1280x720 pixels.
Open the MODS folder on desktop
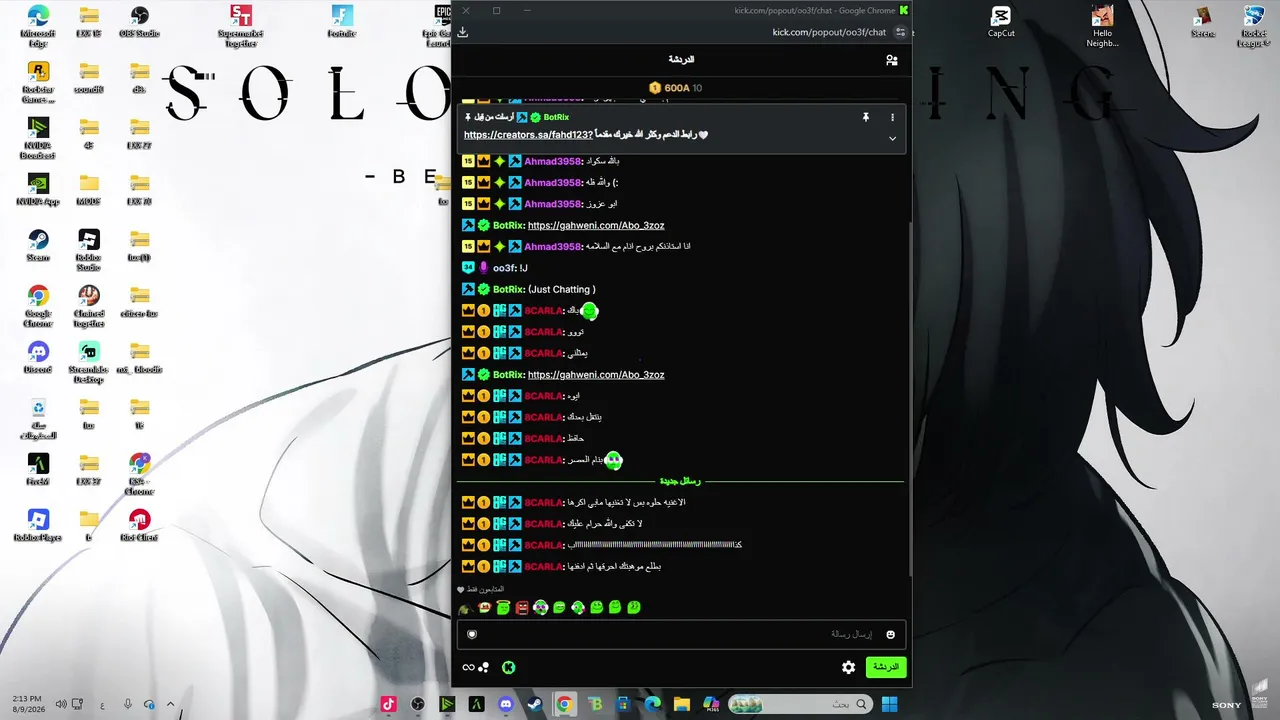(x=89, y=190)
